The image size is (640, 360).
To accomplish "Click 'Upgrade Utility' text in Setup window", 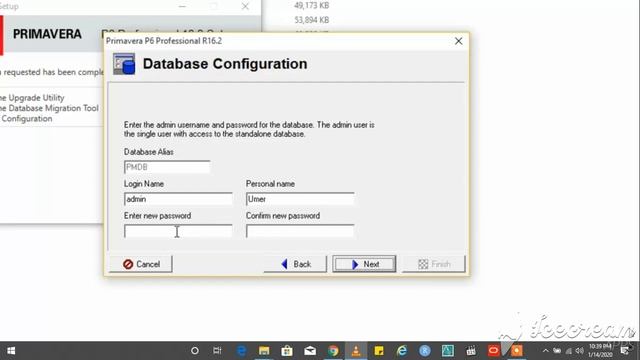I will click(x=36, y=98).
